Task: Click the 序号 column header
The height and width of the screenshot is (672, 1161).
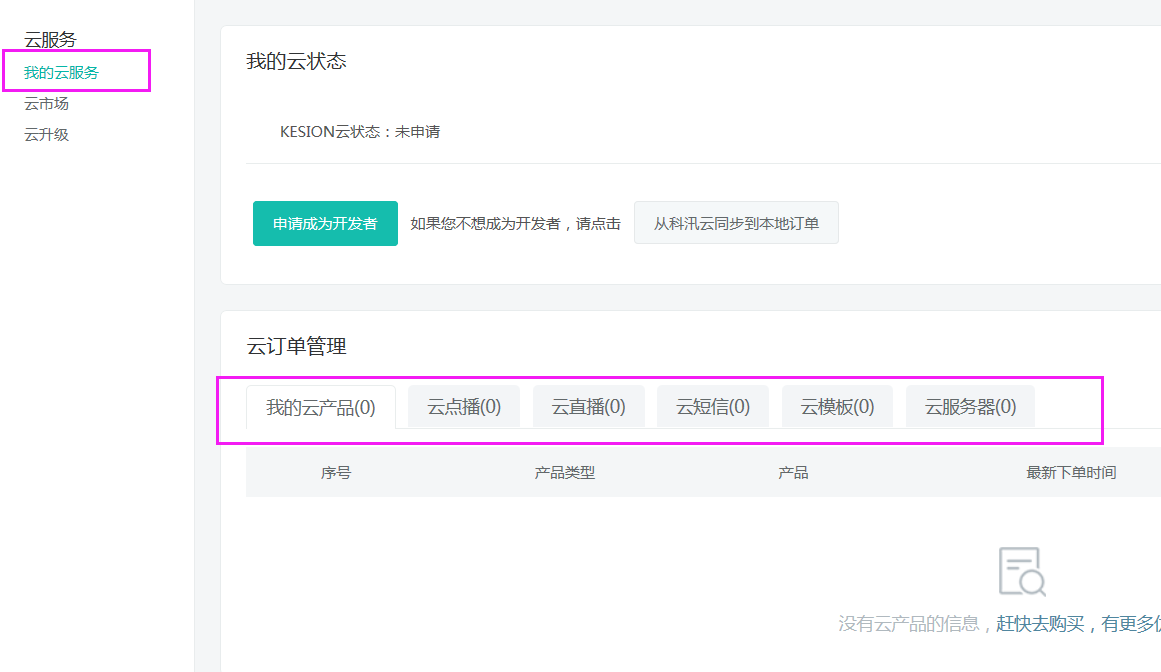Action: (336, 473)
